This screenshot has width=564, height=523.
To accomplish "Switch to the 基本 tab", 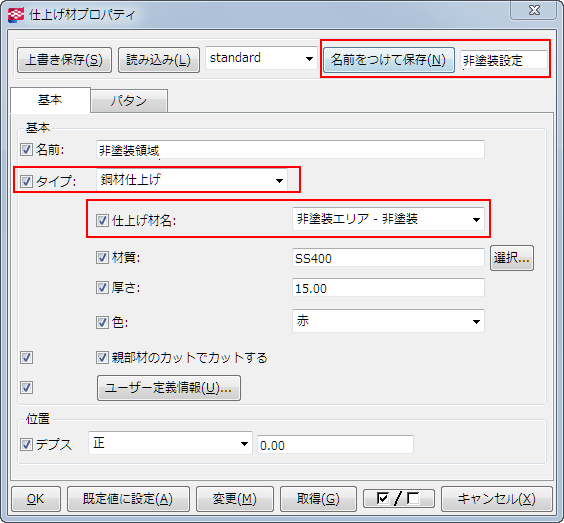I will coord(50,100).
